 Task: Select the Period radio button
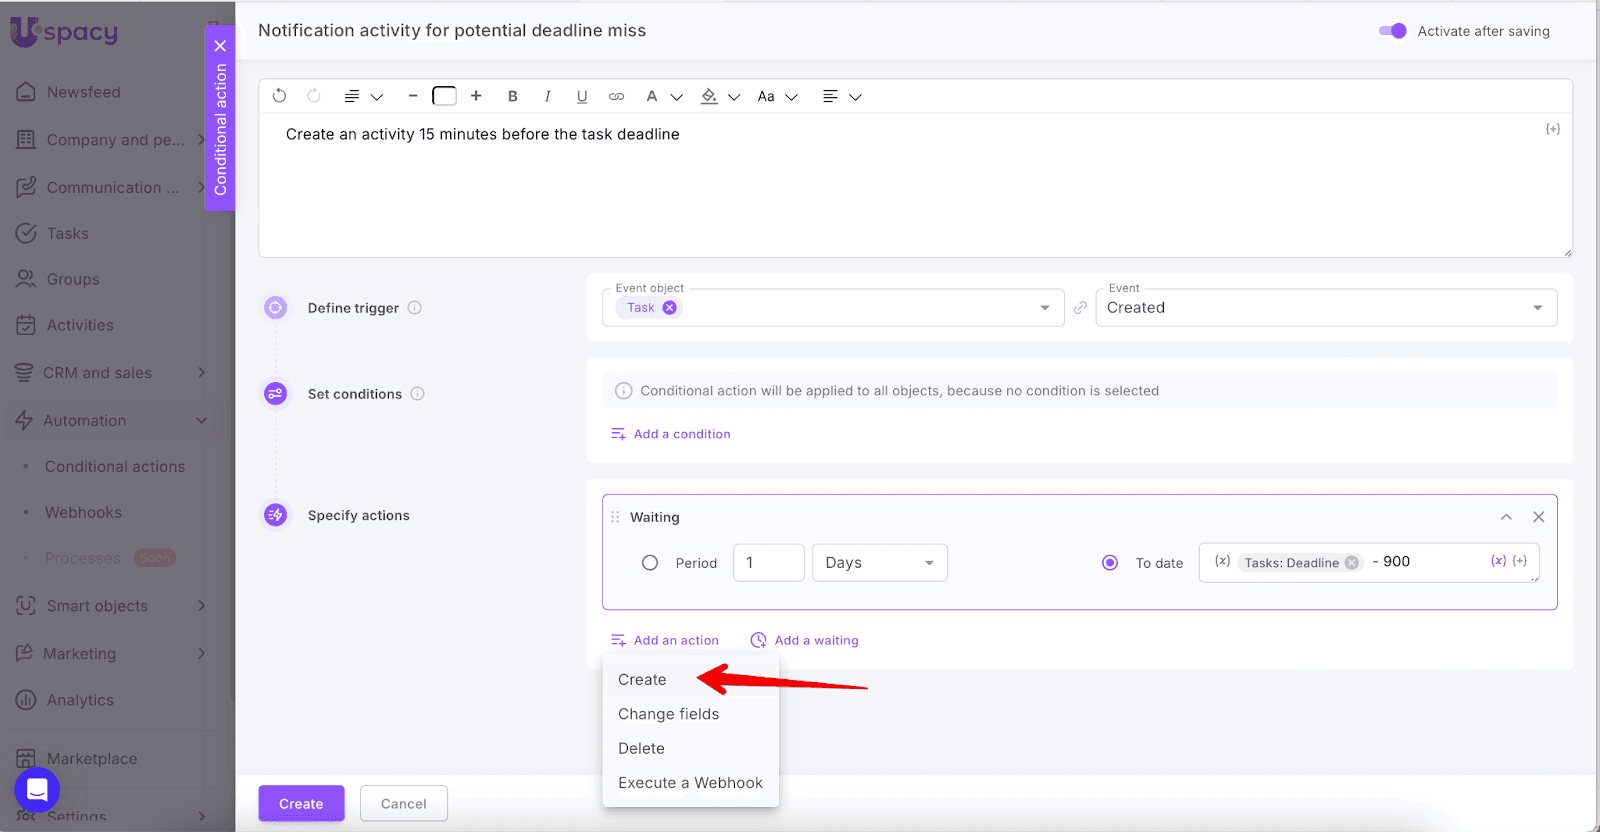click(650, 563)
